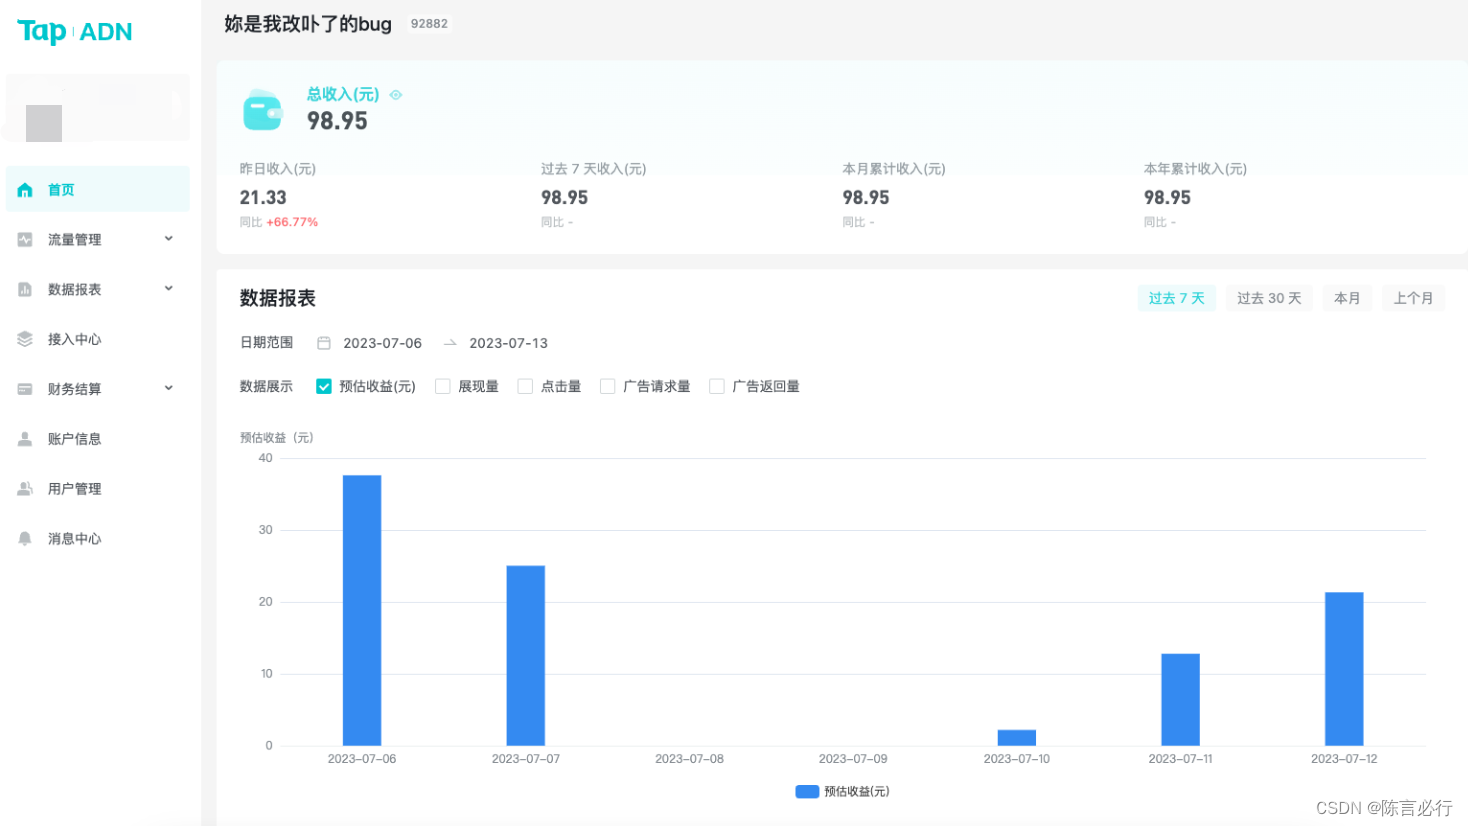Click the calendar icon in date range
The image size is (1468, 826).
tap(324, 343)
